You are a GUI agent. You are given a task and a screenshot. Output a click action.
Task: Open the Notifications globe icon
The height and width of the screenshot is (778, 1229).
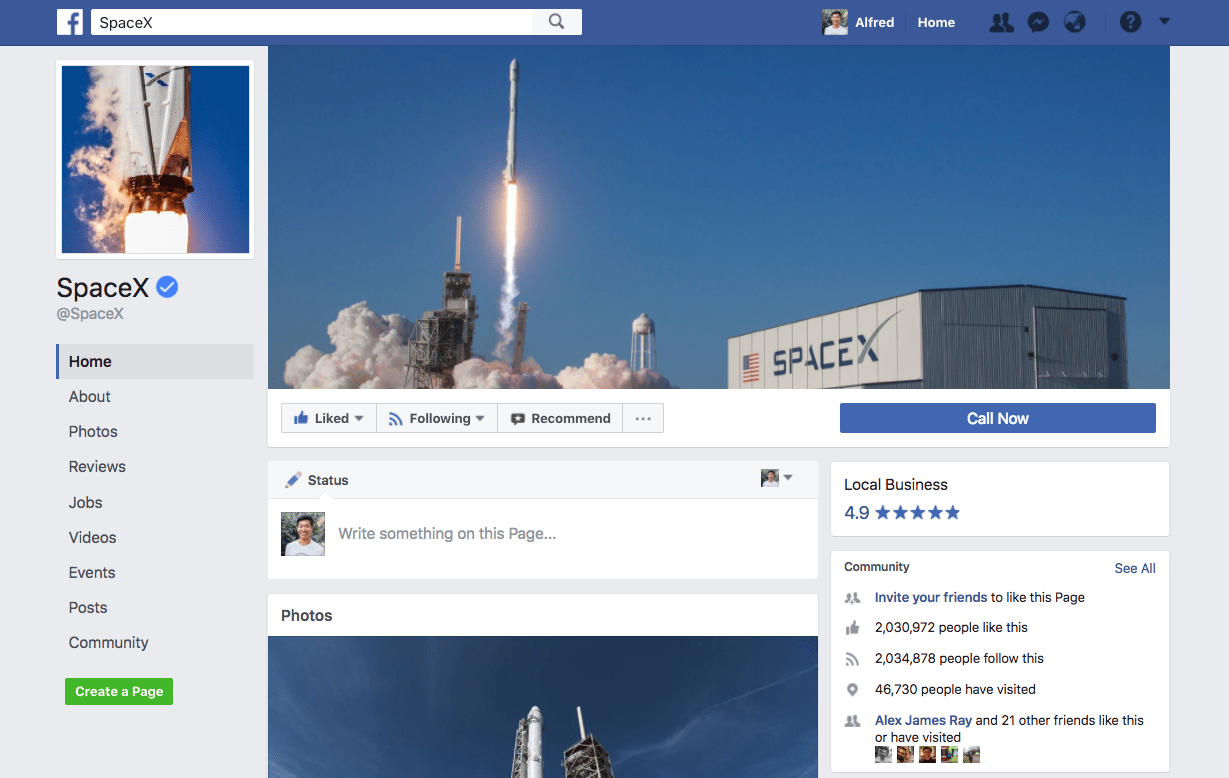tap(1075, 22)
